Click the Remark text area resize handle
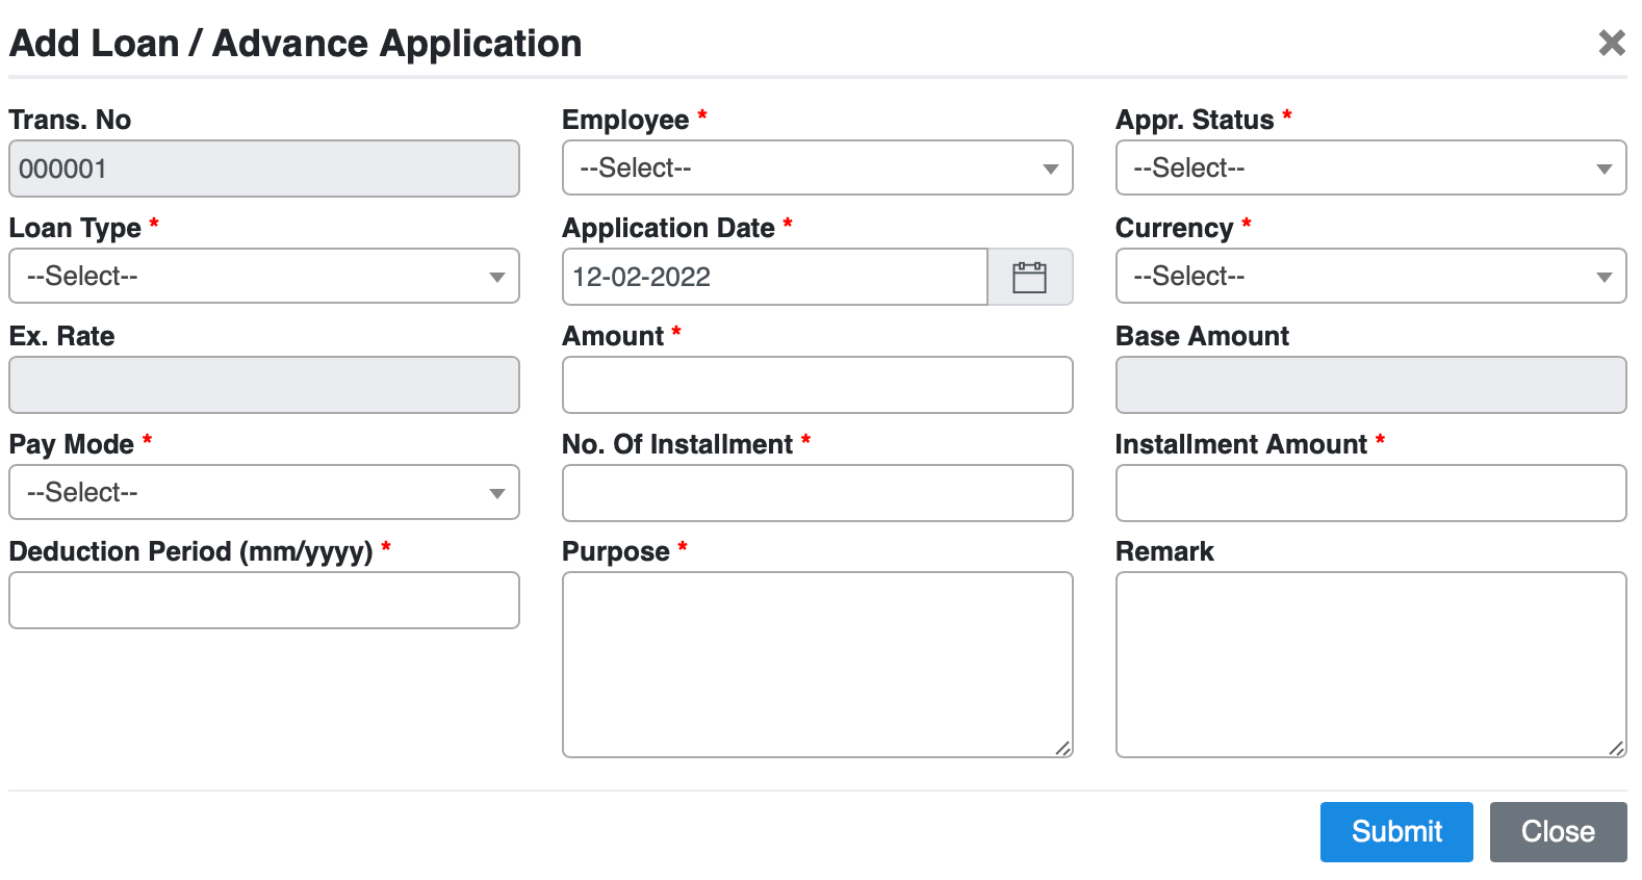 1616,748
